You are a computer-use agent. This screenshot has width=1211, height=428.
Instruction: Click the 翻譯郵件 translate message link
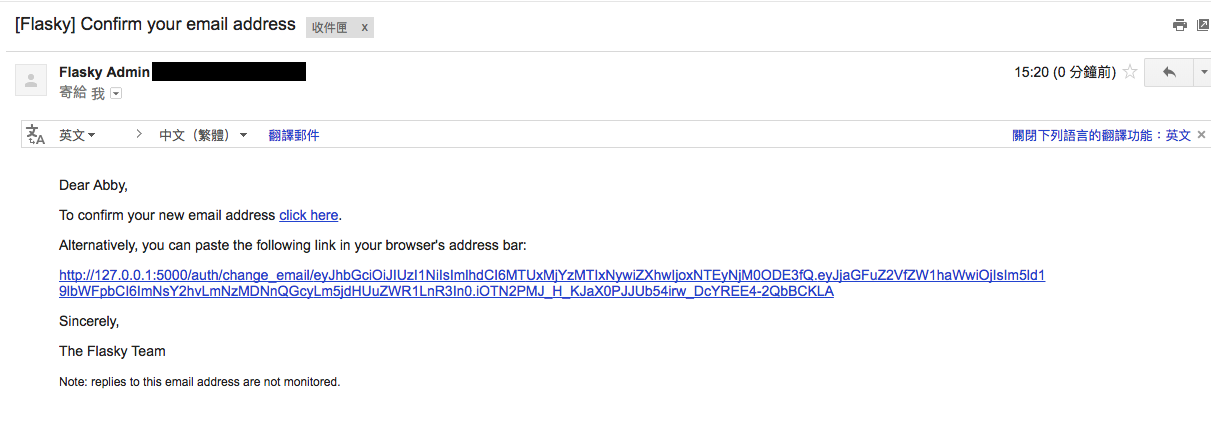coord(294,135)
